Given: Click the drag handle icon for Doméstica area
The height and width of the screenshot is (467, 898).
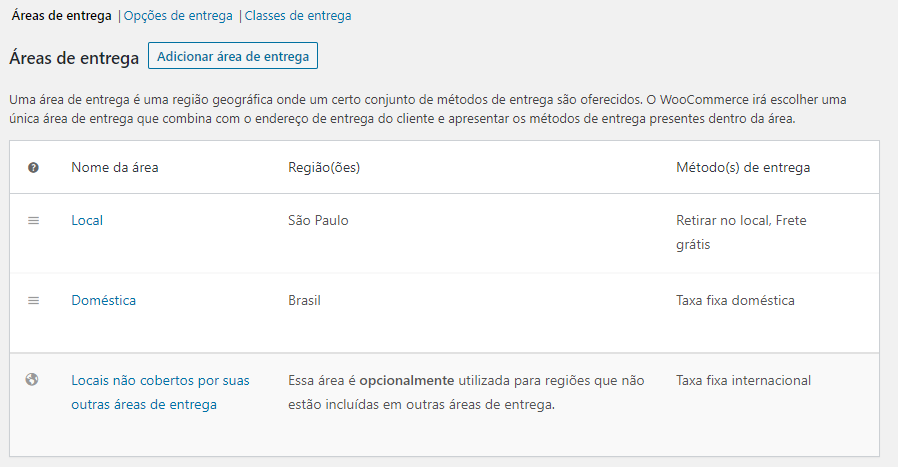Looking at the screenshot, I should click(x=34, y=301).
